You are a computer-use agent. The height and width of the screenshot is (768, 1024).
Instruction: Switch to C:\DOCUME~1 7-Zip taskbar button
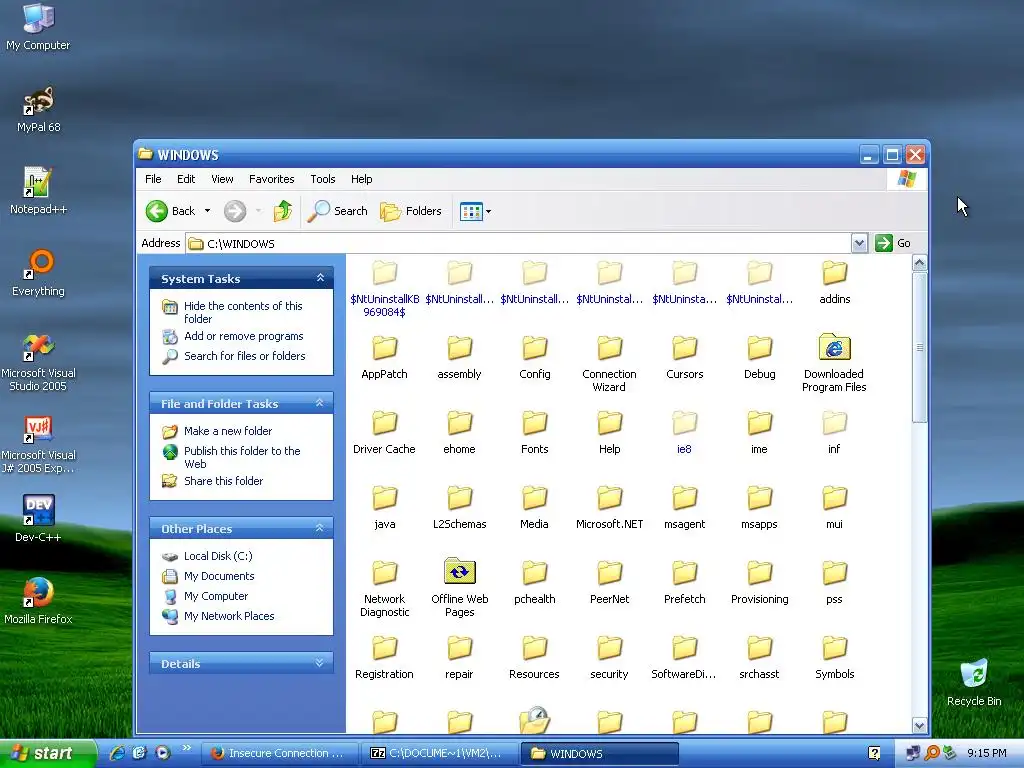(x=439, y=753)
